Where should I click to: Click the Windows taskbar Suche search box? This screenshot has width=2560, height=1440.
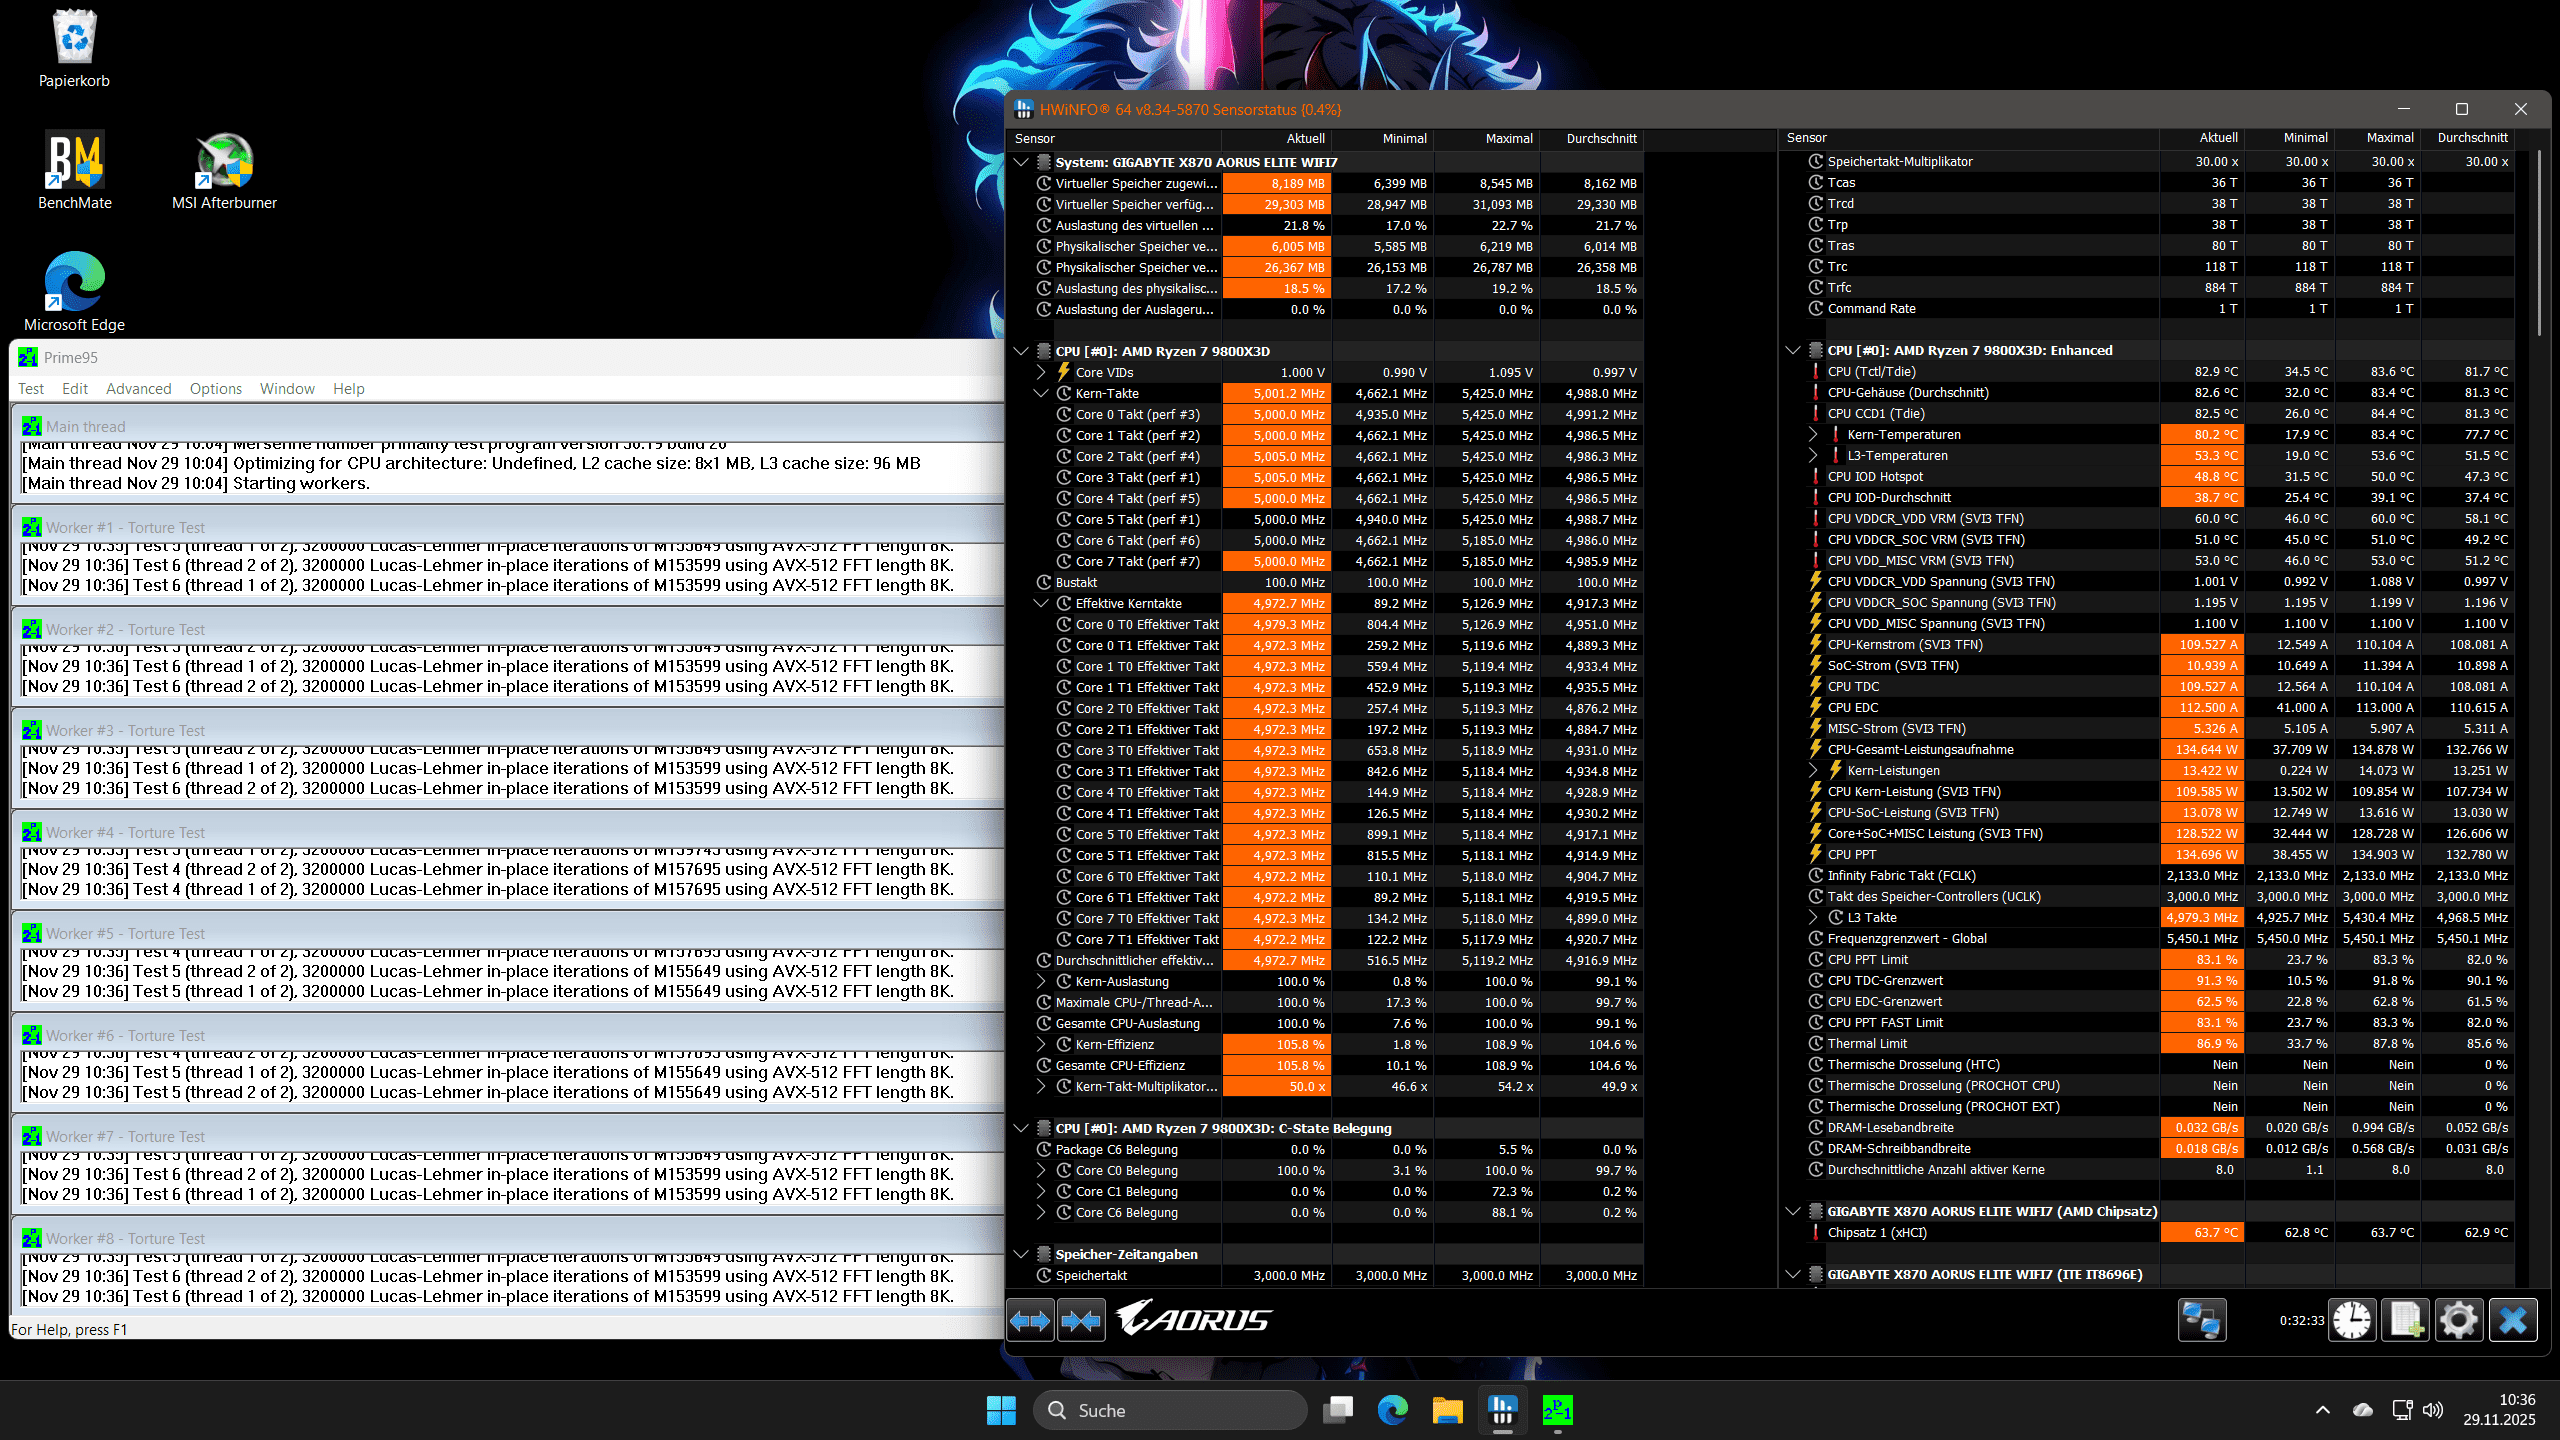tap(1170, 1410)
